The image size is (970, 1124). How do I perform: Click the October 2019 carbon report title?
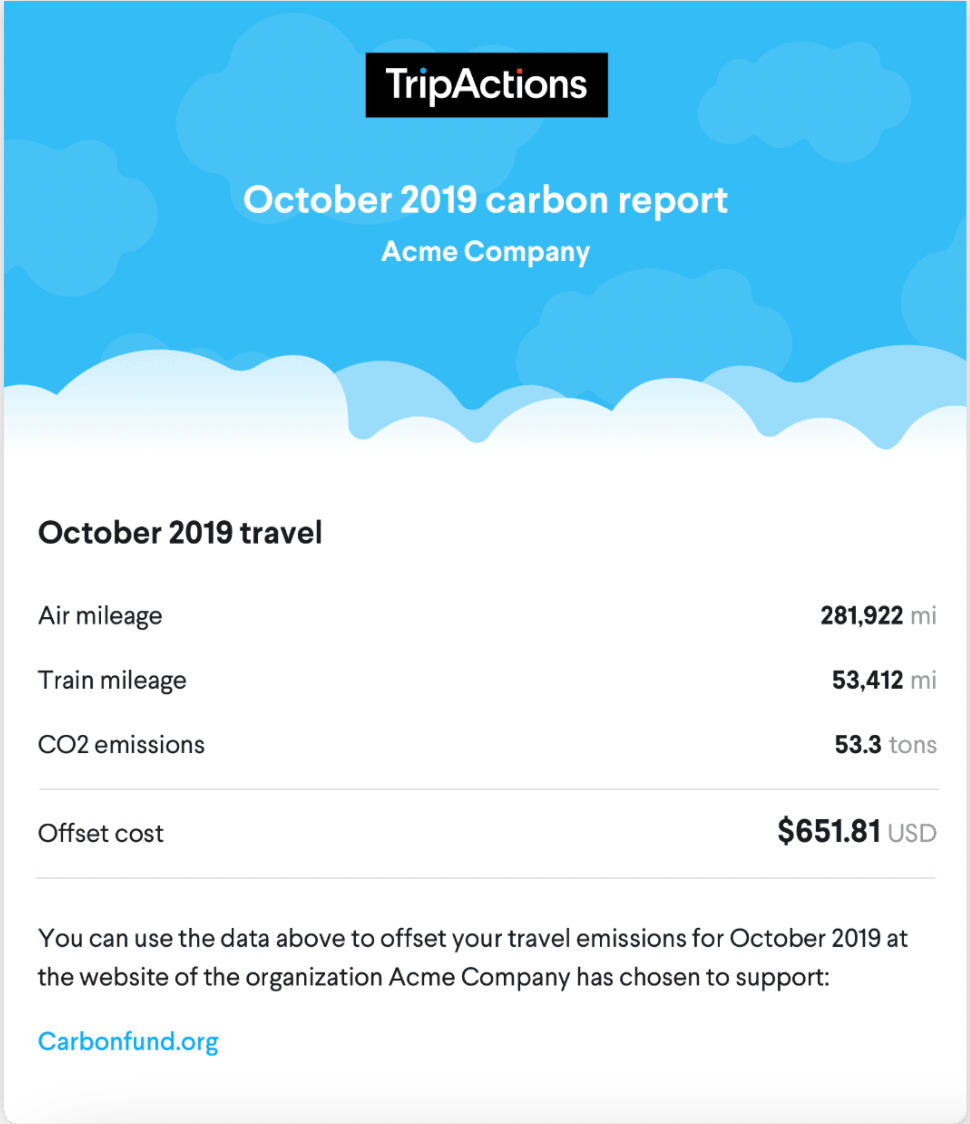click(485, 200)
